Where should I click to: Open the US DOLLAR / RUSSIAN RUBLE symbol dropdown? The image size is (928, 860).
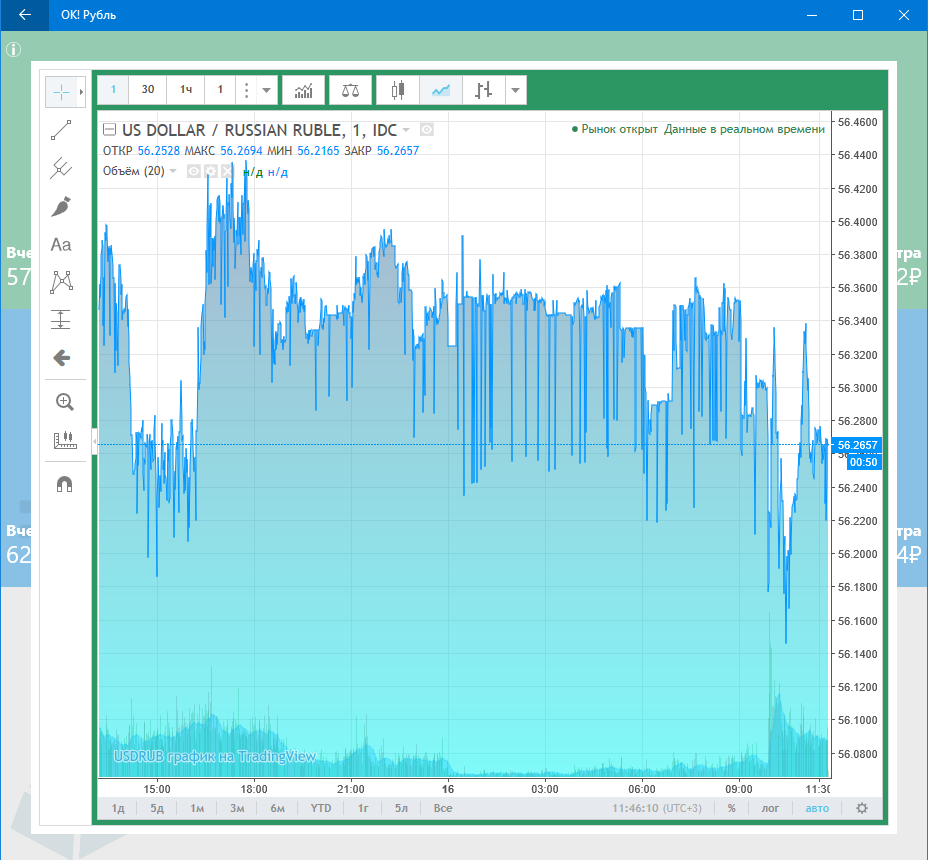[x=406, y=130]
